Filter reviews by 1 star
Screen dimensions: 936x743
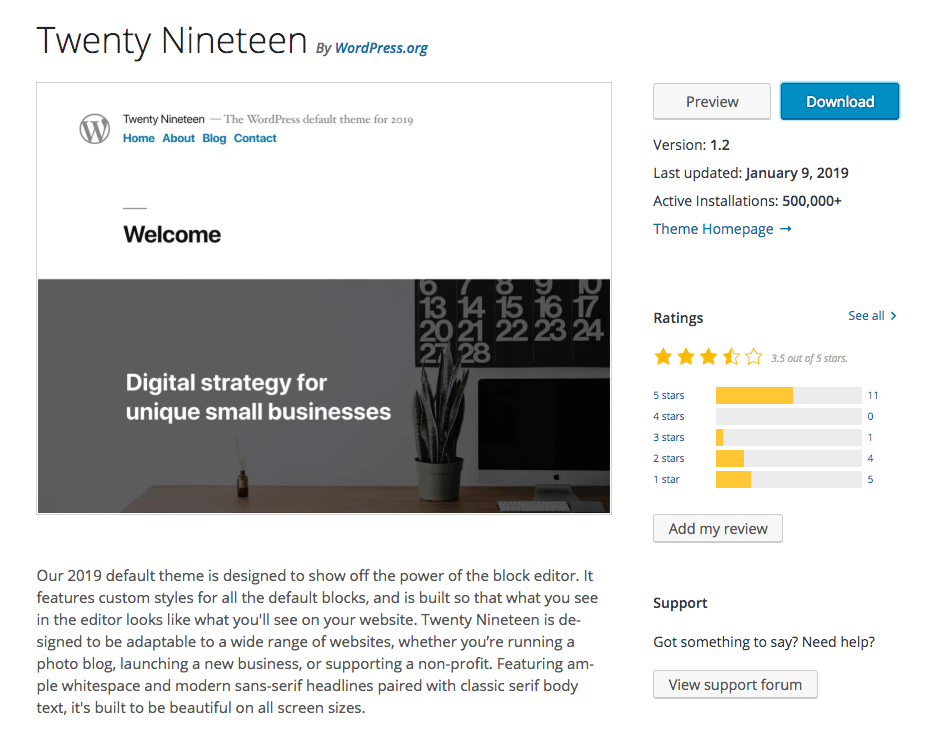pos(666,479)
